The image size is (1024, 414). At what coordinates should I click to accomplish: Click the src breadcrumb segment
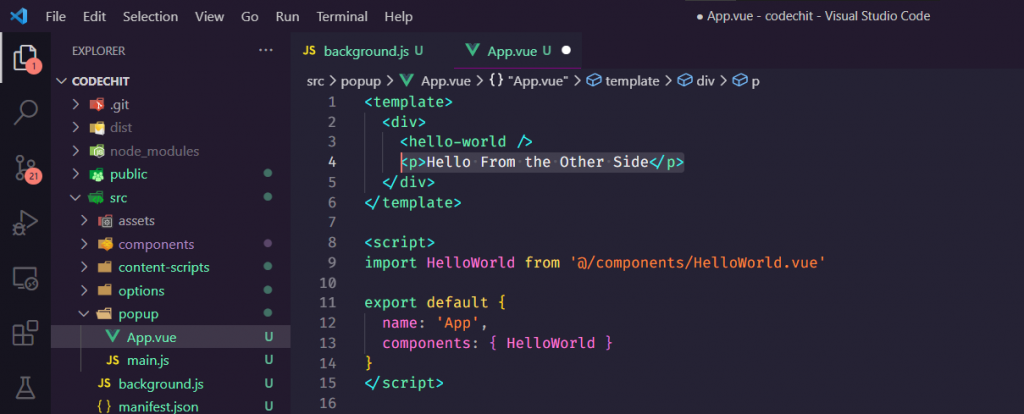pos(313,81)
